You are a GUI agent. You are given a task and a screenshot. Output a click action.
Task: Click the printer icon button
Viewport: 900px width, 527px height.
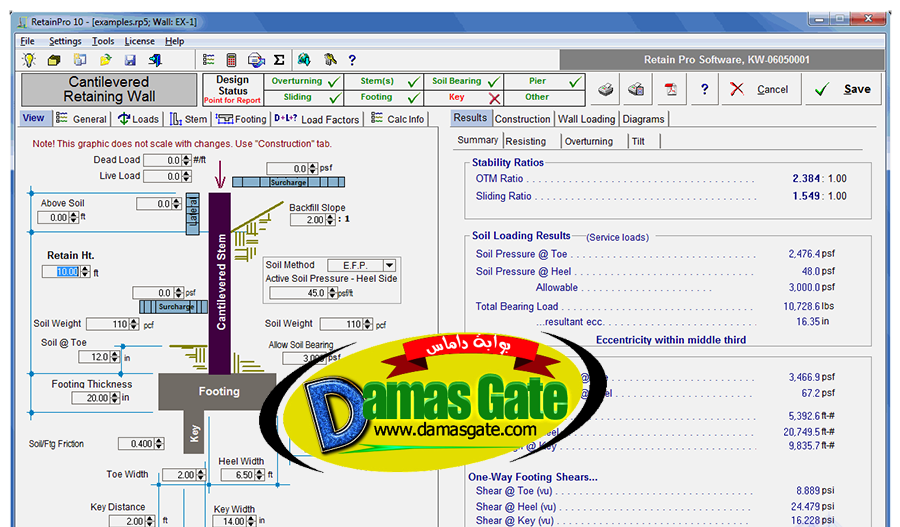[606, 89]
